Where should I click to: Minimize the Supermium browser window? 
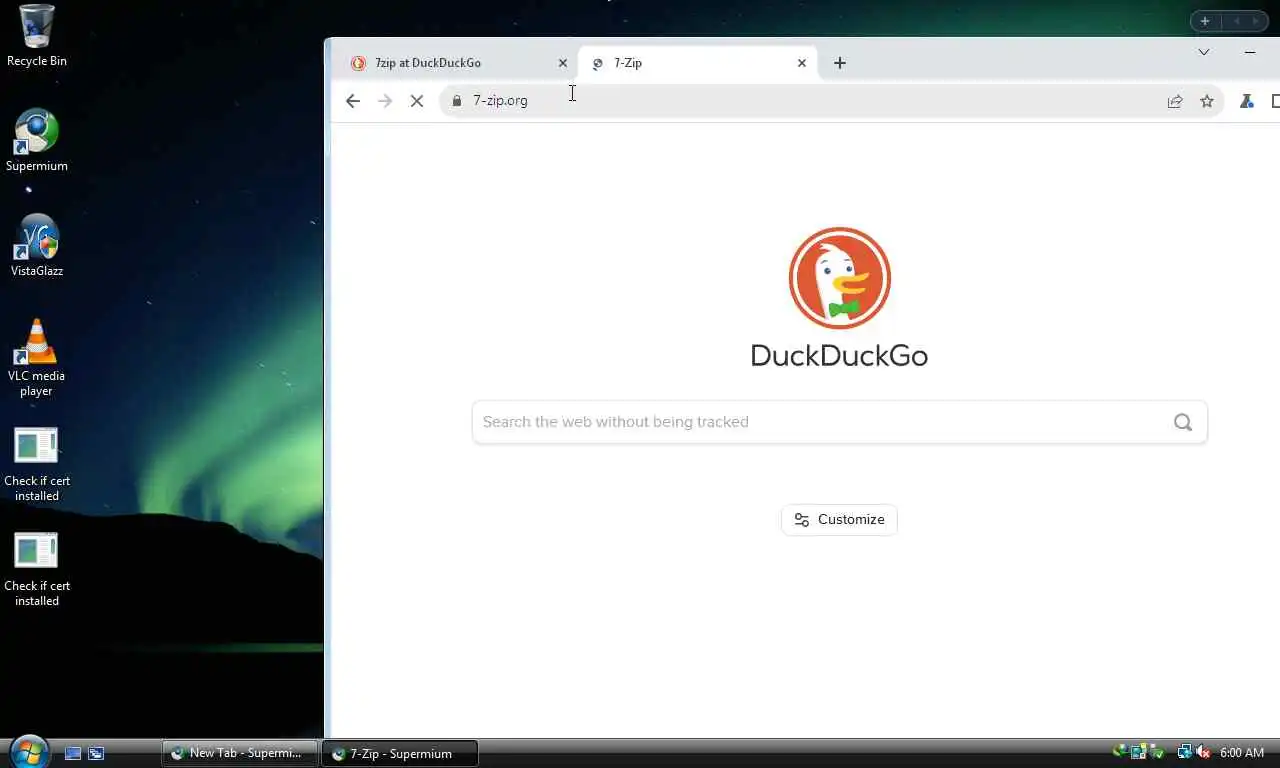point(1249,52)
